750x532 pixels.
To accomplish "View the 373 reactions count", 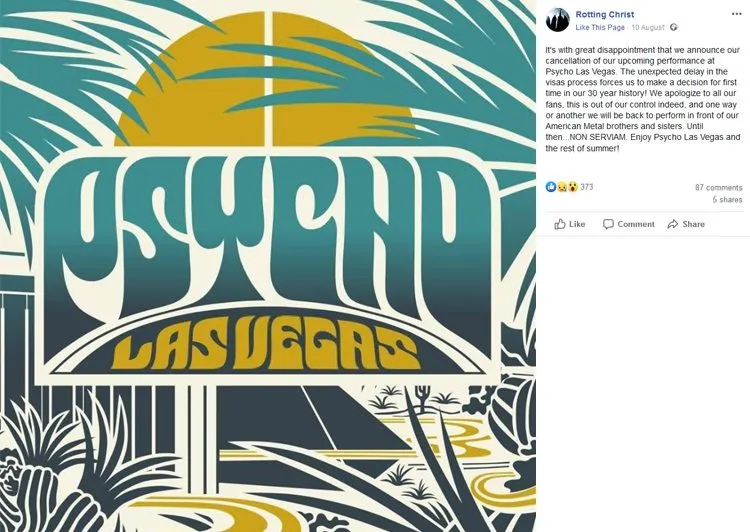I will [x=586, y=187].
